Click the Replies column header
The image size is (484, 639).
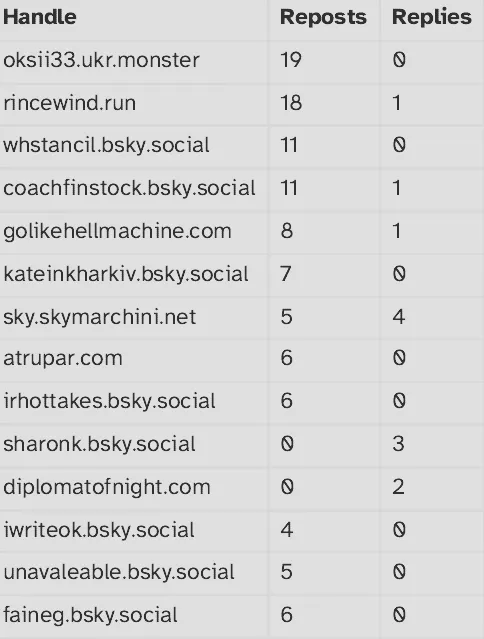point(431,17)
